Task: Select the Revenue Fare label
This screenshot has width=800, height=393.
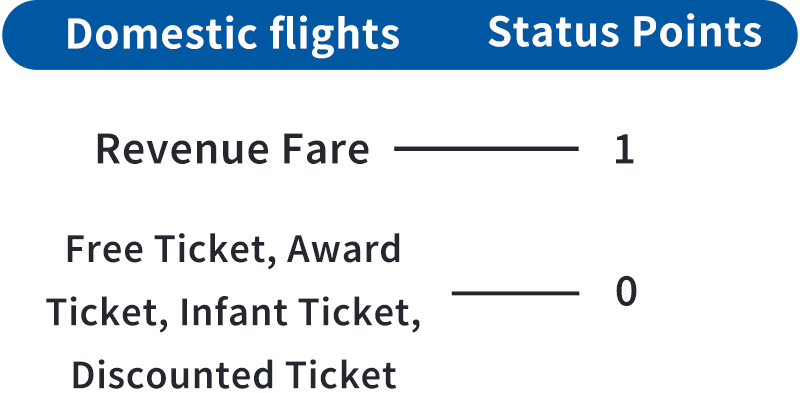Action: pos(233,150)
